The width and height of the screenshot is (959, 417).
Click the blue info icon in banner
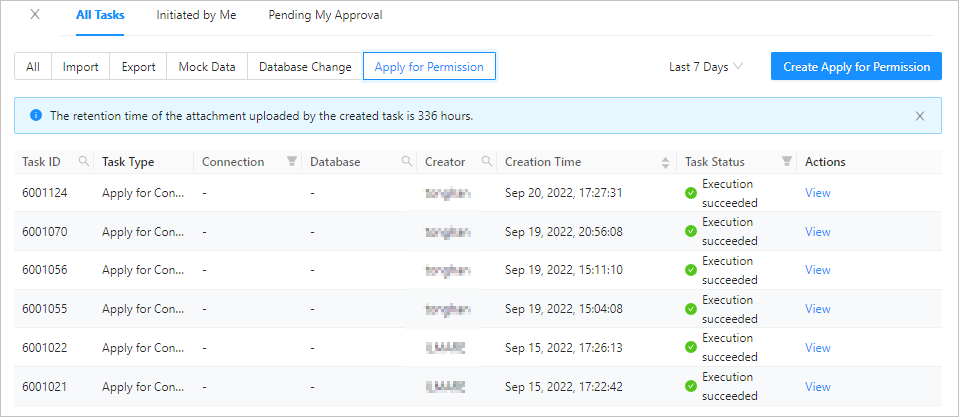36,116
